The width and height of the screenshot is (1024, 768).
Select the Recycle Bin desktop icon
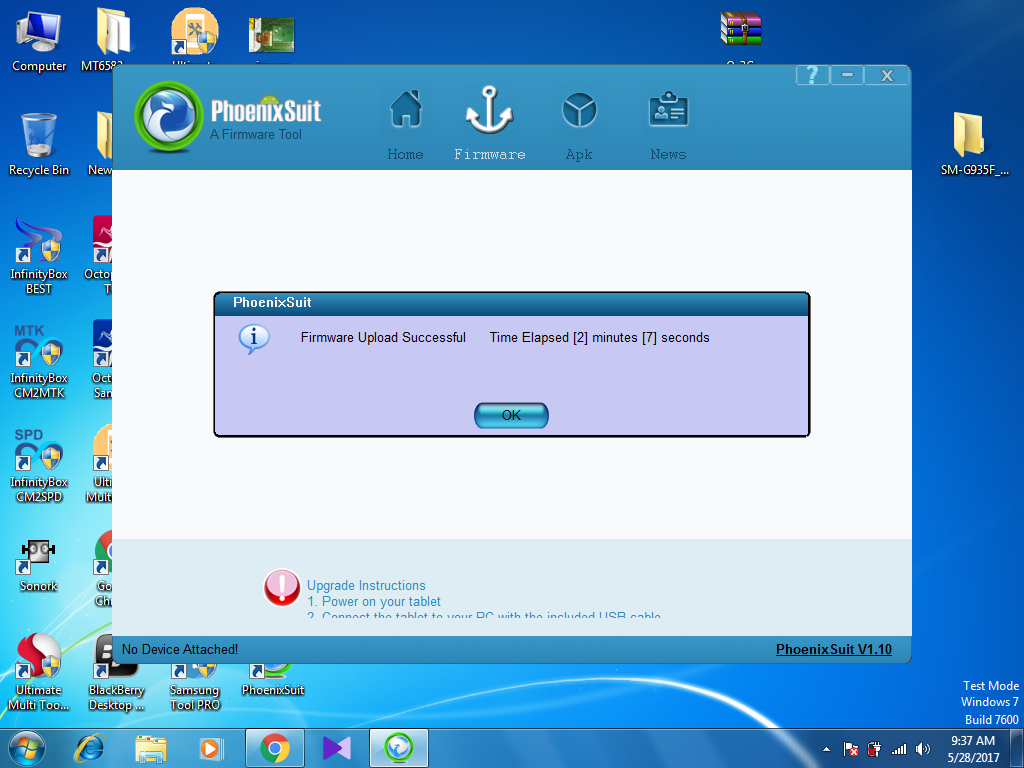pos(39,144)
